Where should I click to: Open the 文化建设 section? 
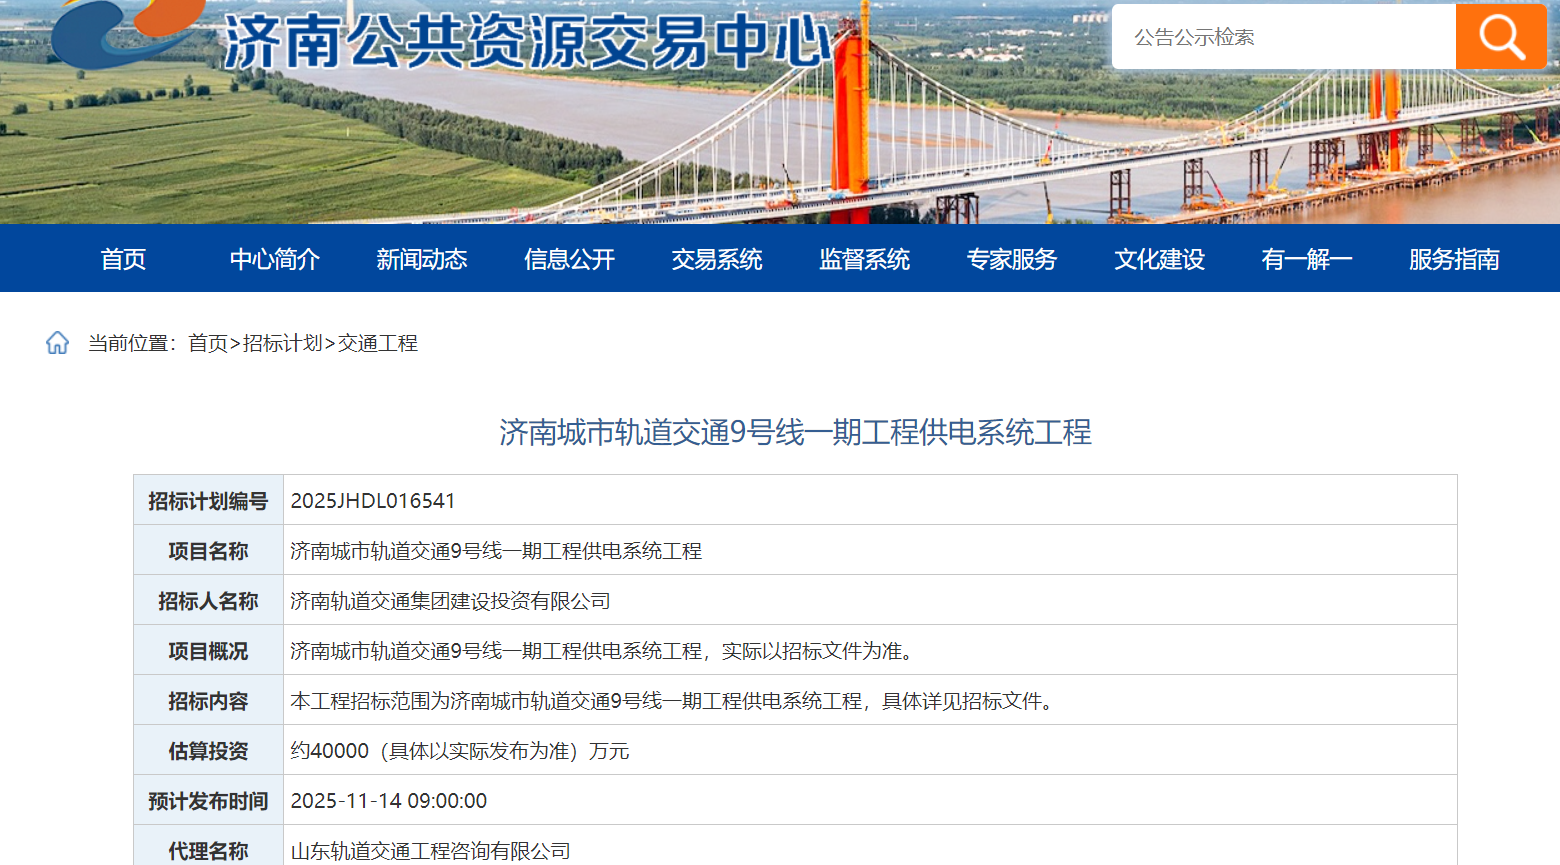[x=1158, y=259]
